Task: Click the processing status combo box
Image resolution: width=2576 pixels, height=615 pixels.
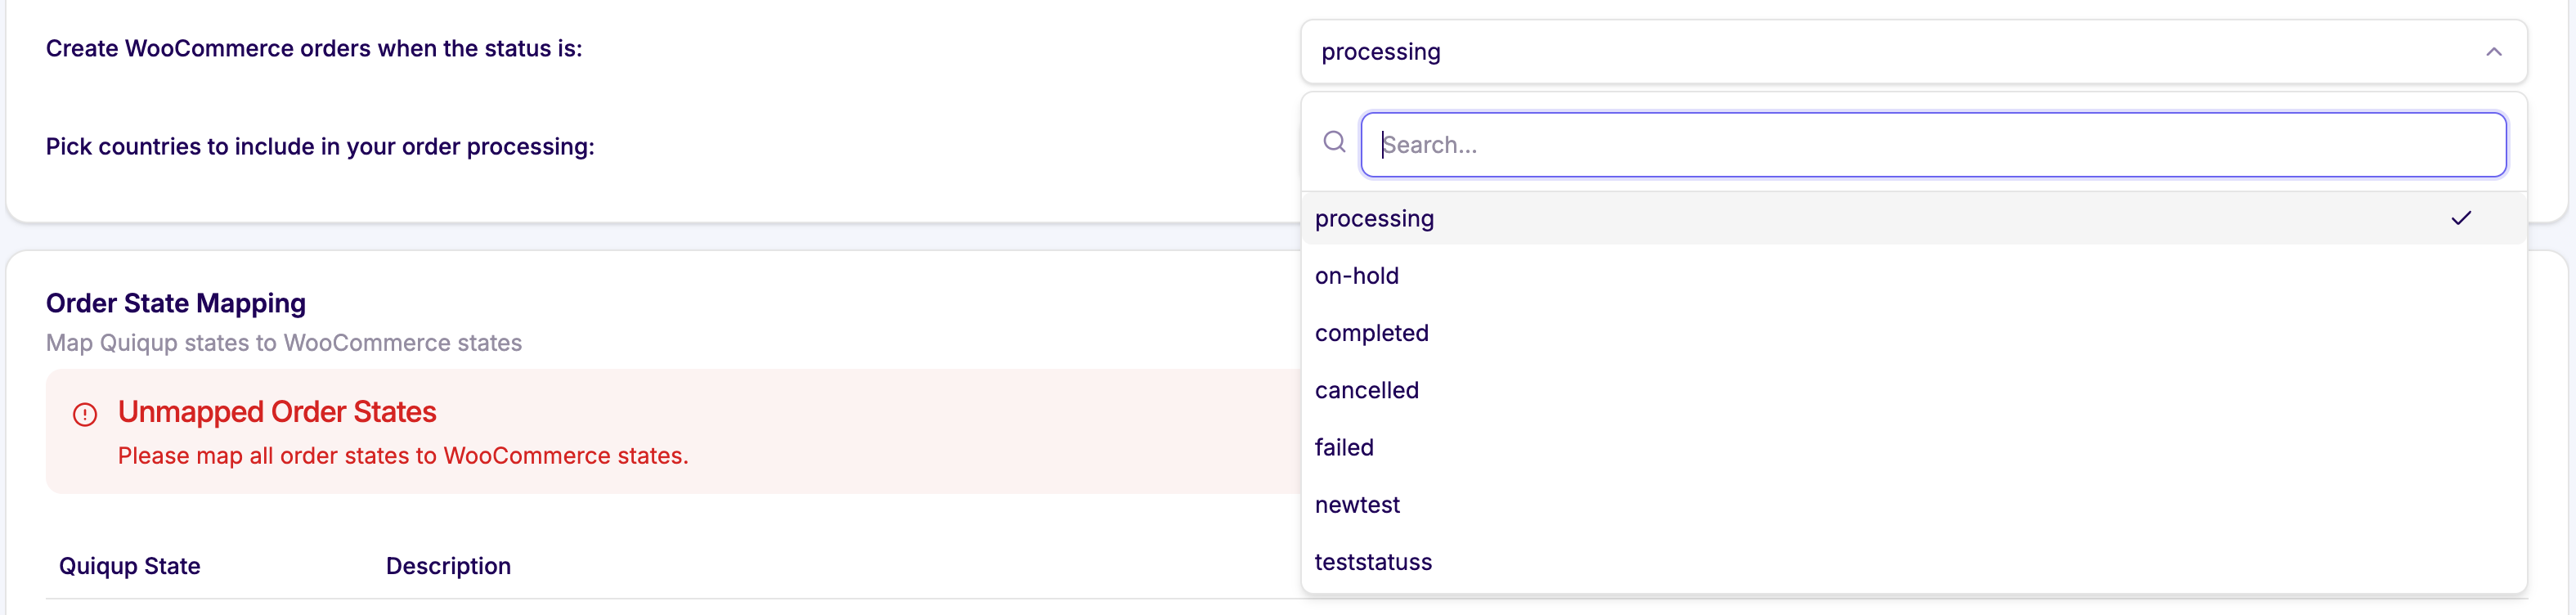Action: tap(1900, 52)
